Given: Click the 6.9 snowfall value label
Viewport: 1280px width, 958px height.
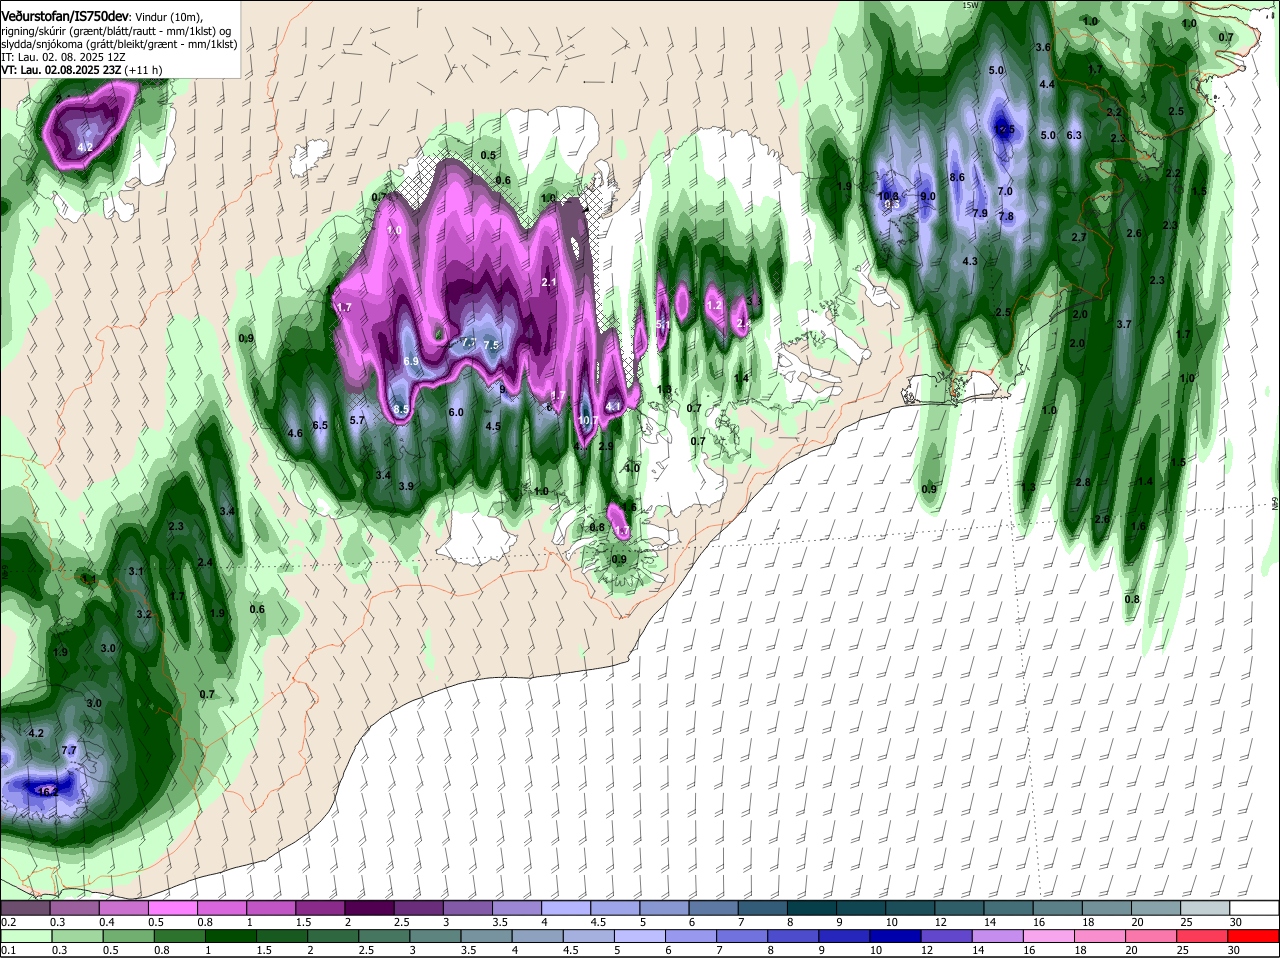Looking at the screenshot, I should pyautogui.click(x=411, y=361).
